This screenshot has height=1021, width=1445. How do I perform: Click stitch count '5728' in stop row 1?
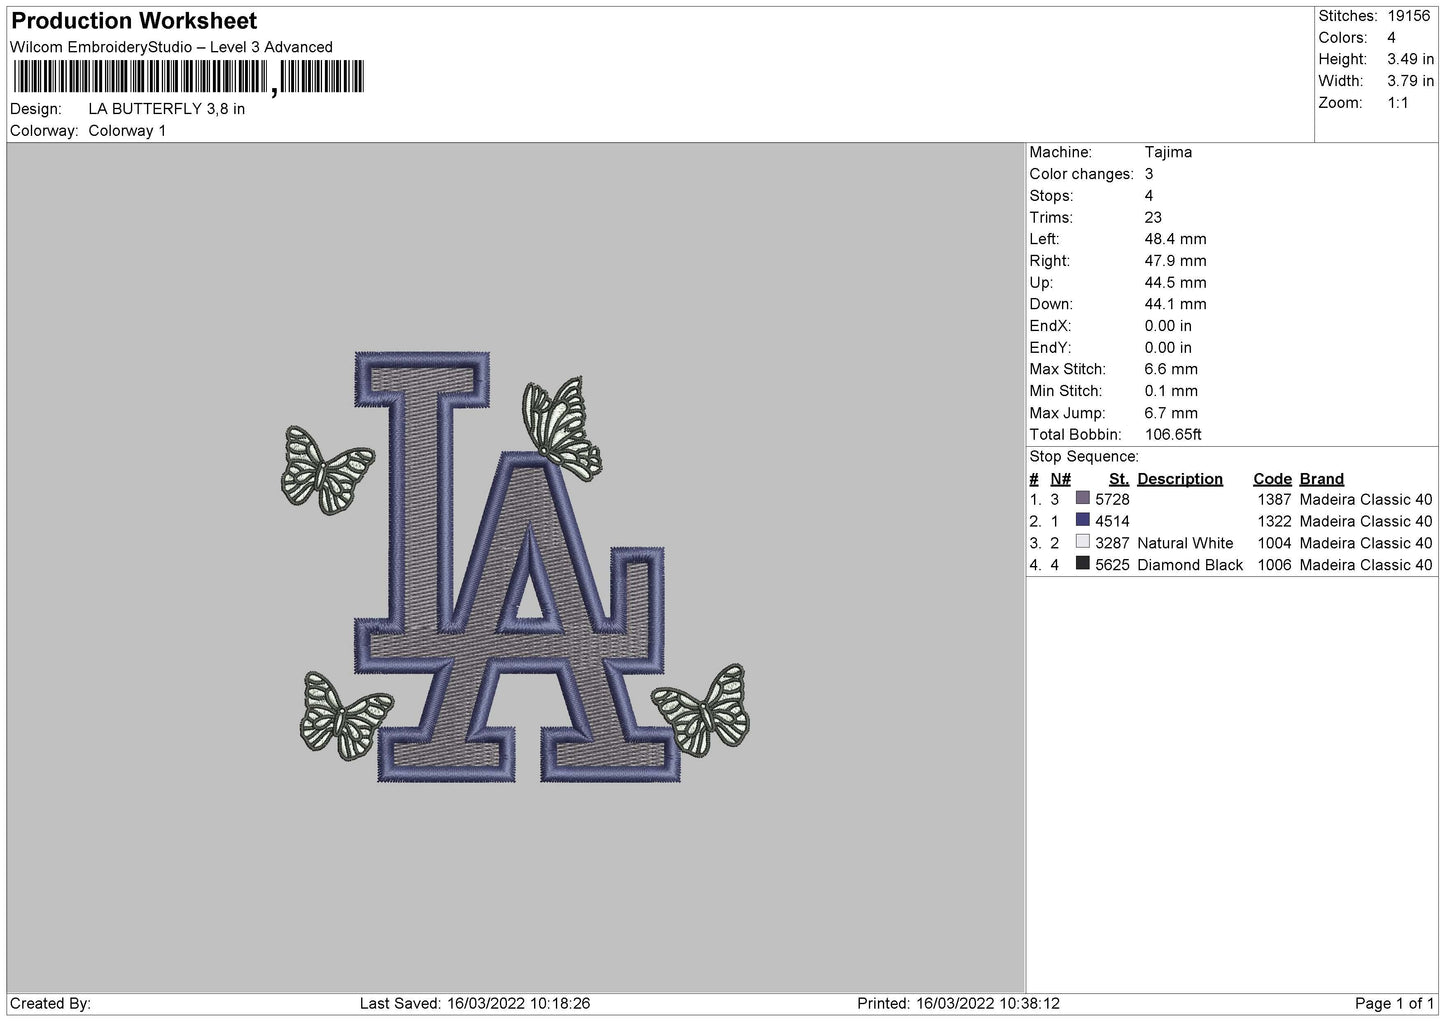(x=1112, y=500)
